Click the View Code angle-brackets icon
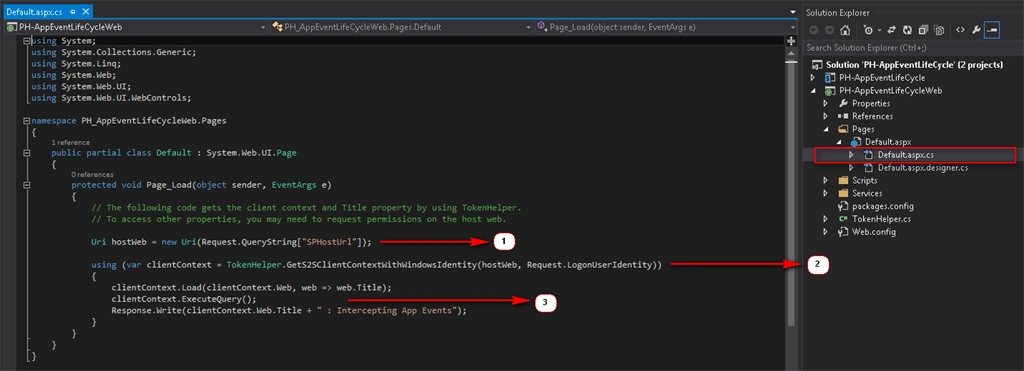 click(960, 30)
